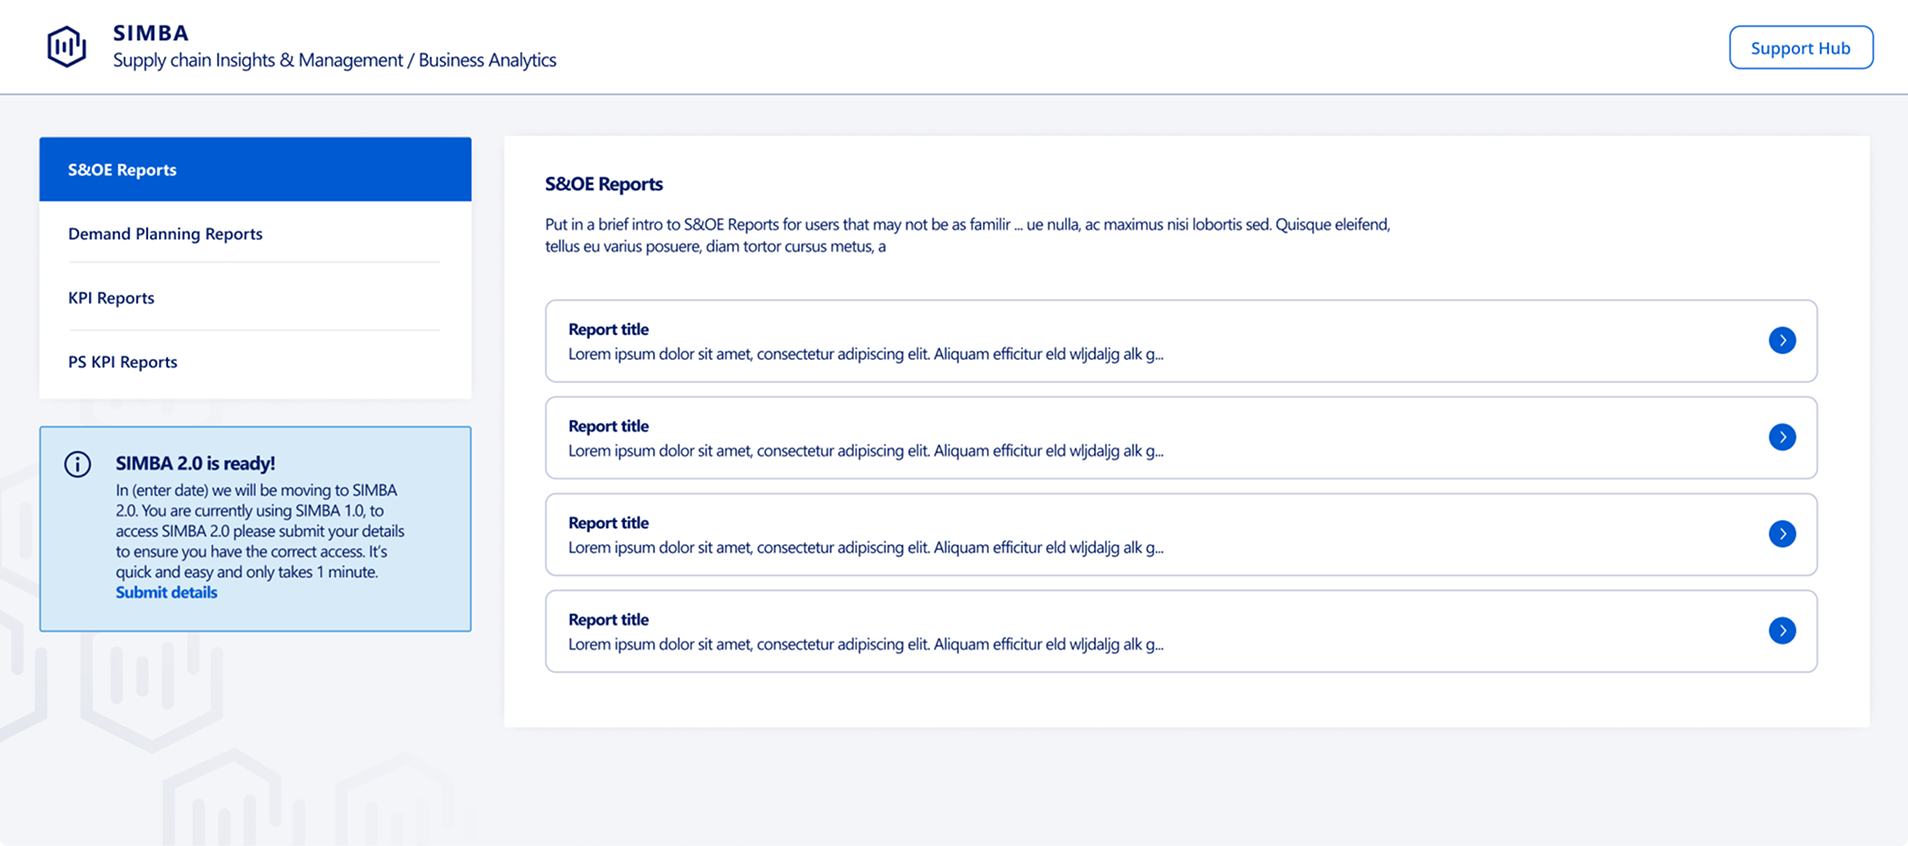Image resolution: width=1908 pixels, height=846 pixels.
Task: Open the first report using its arrow icon
Action: pyautogui.click(x=1782, y=340)
